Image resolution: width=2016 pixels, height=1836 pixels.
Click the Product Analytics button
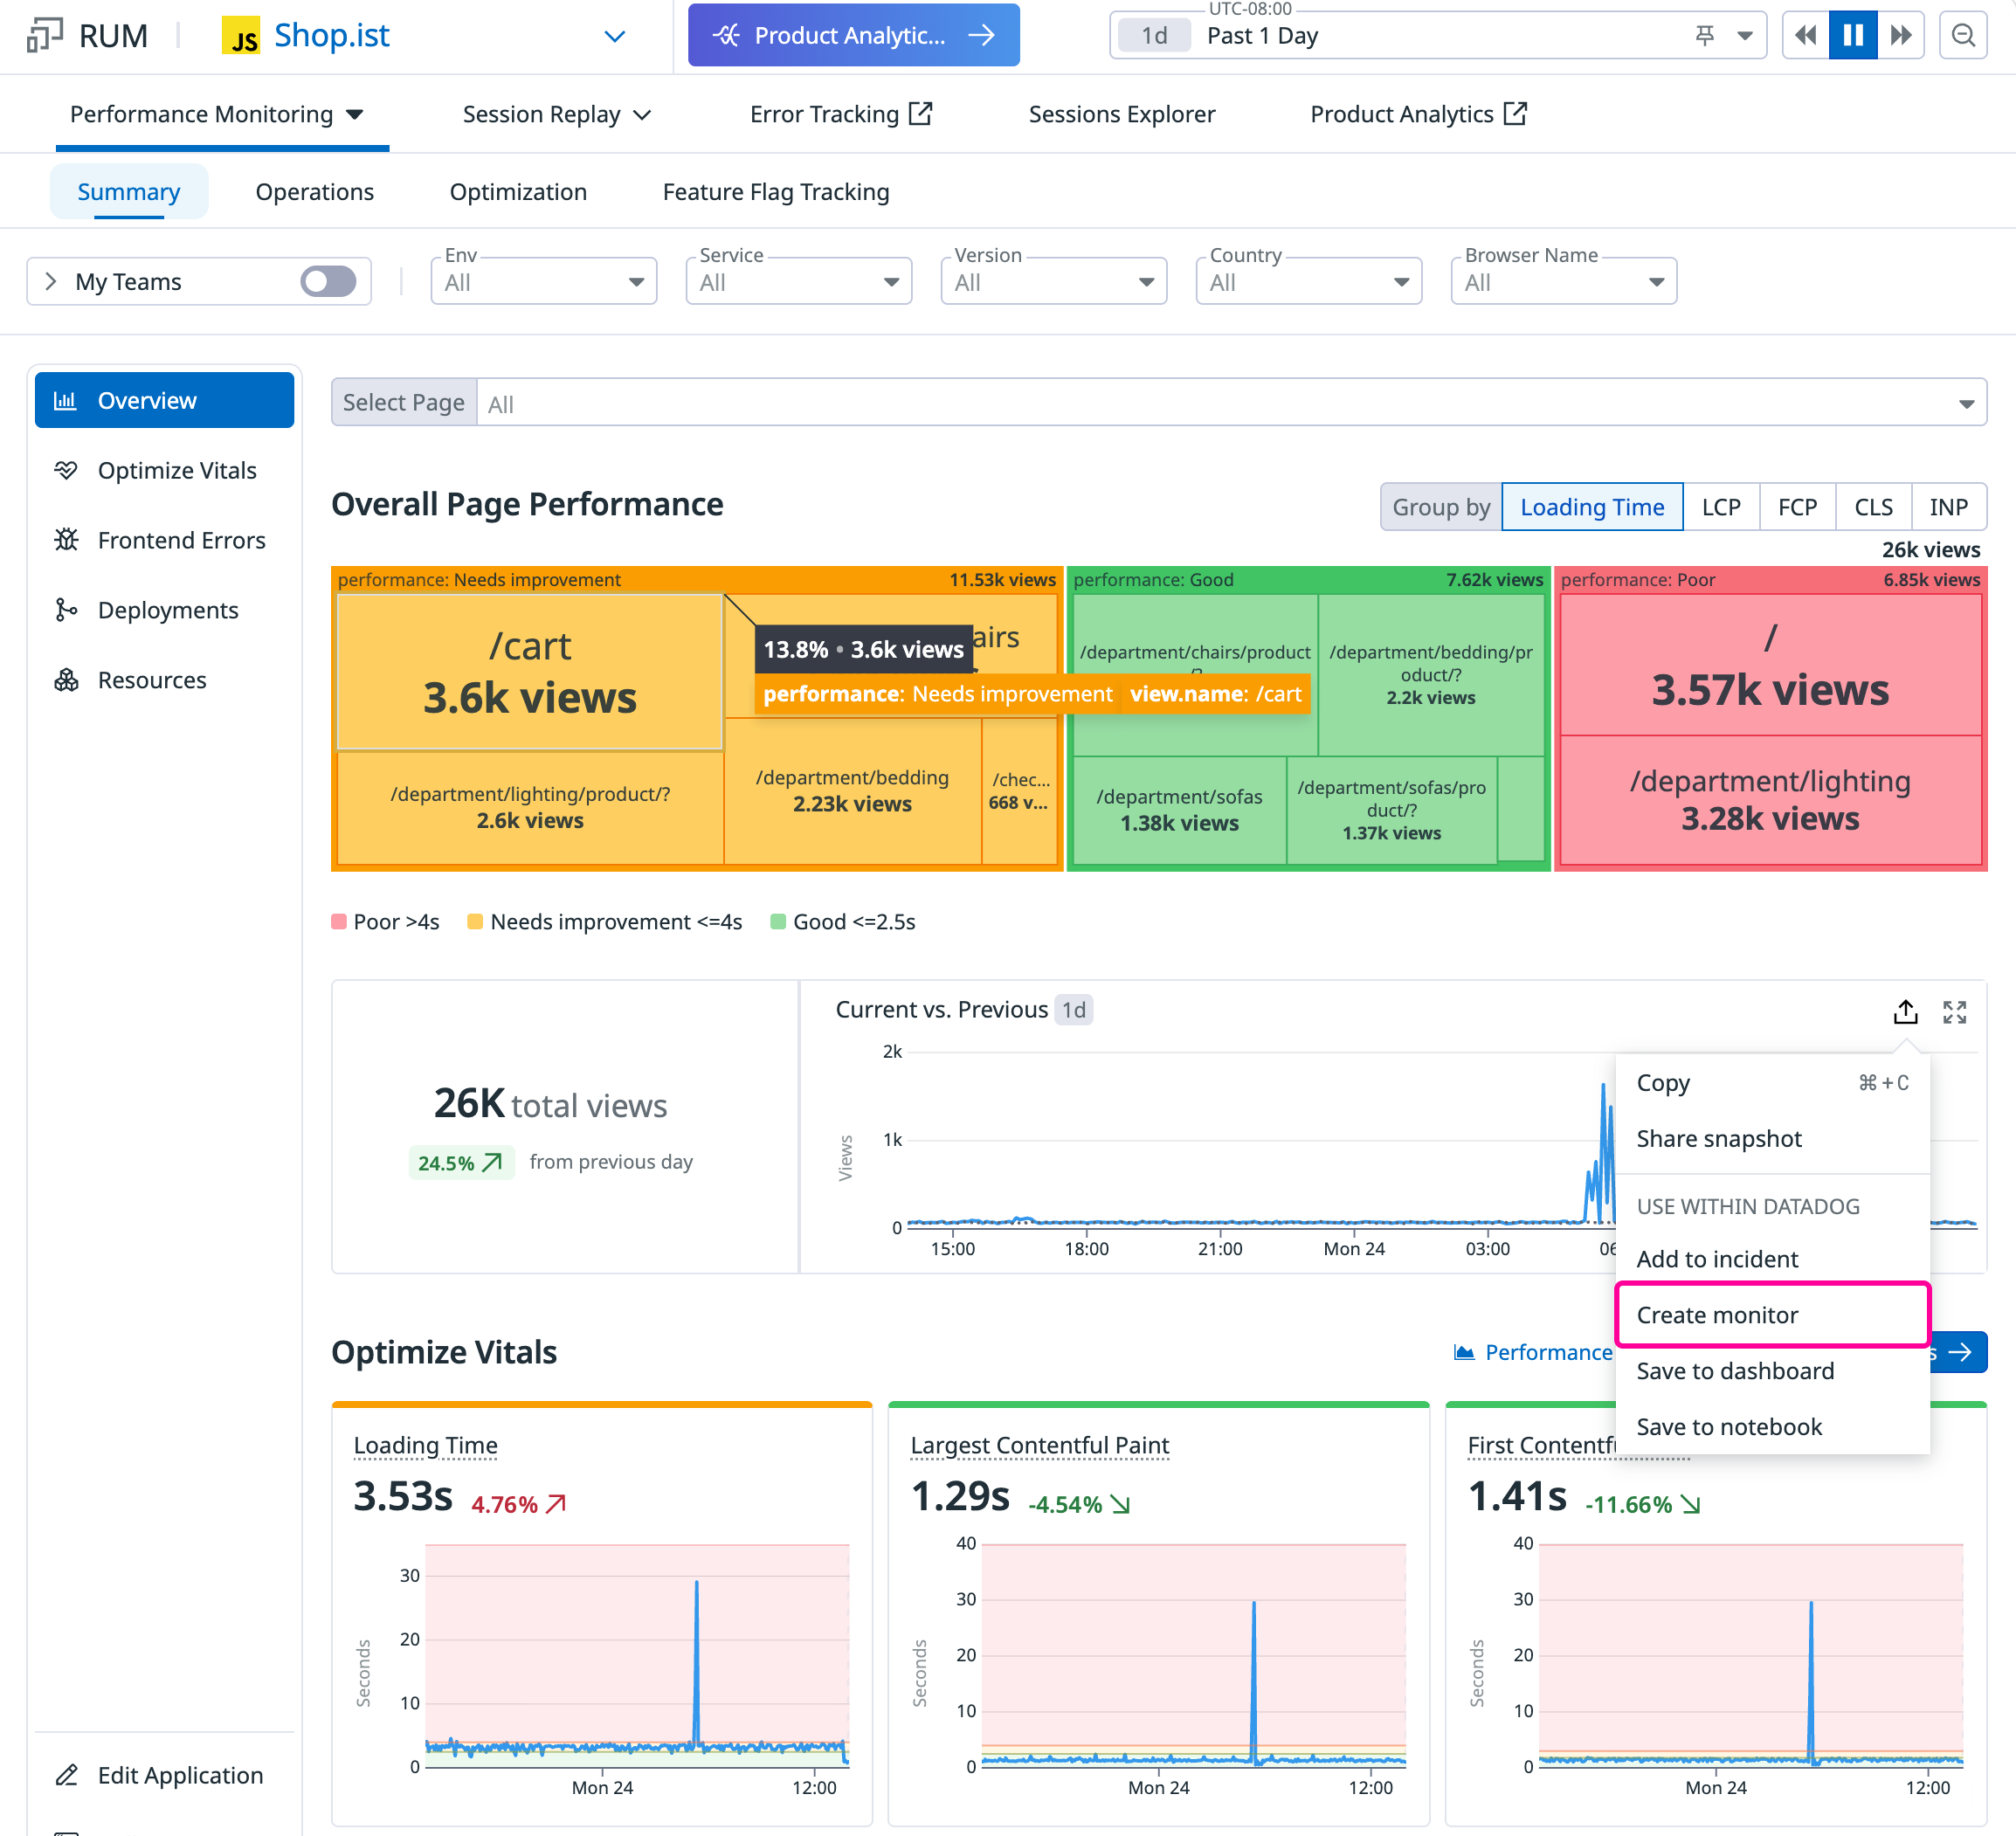click(853, 36)
